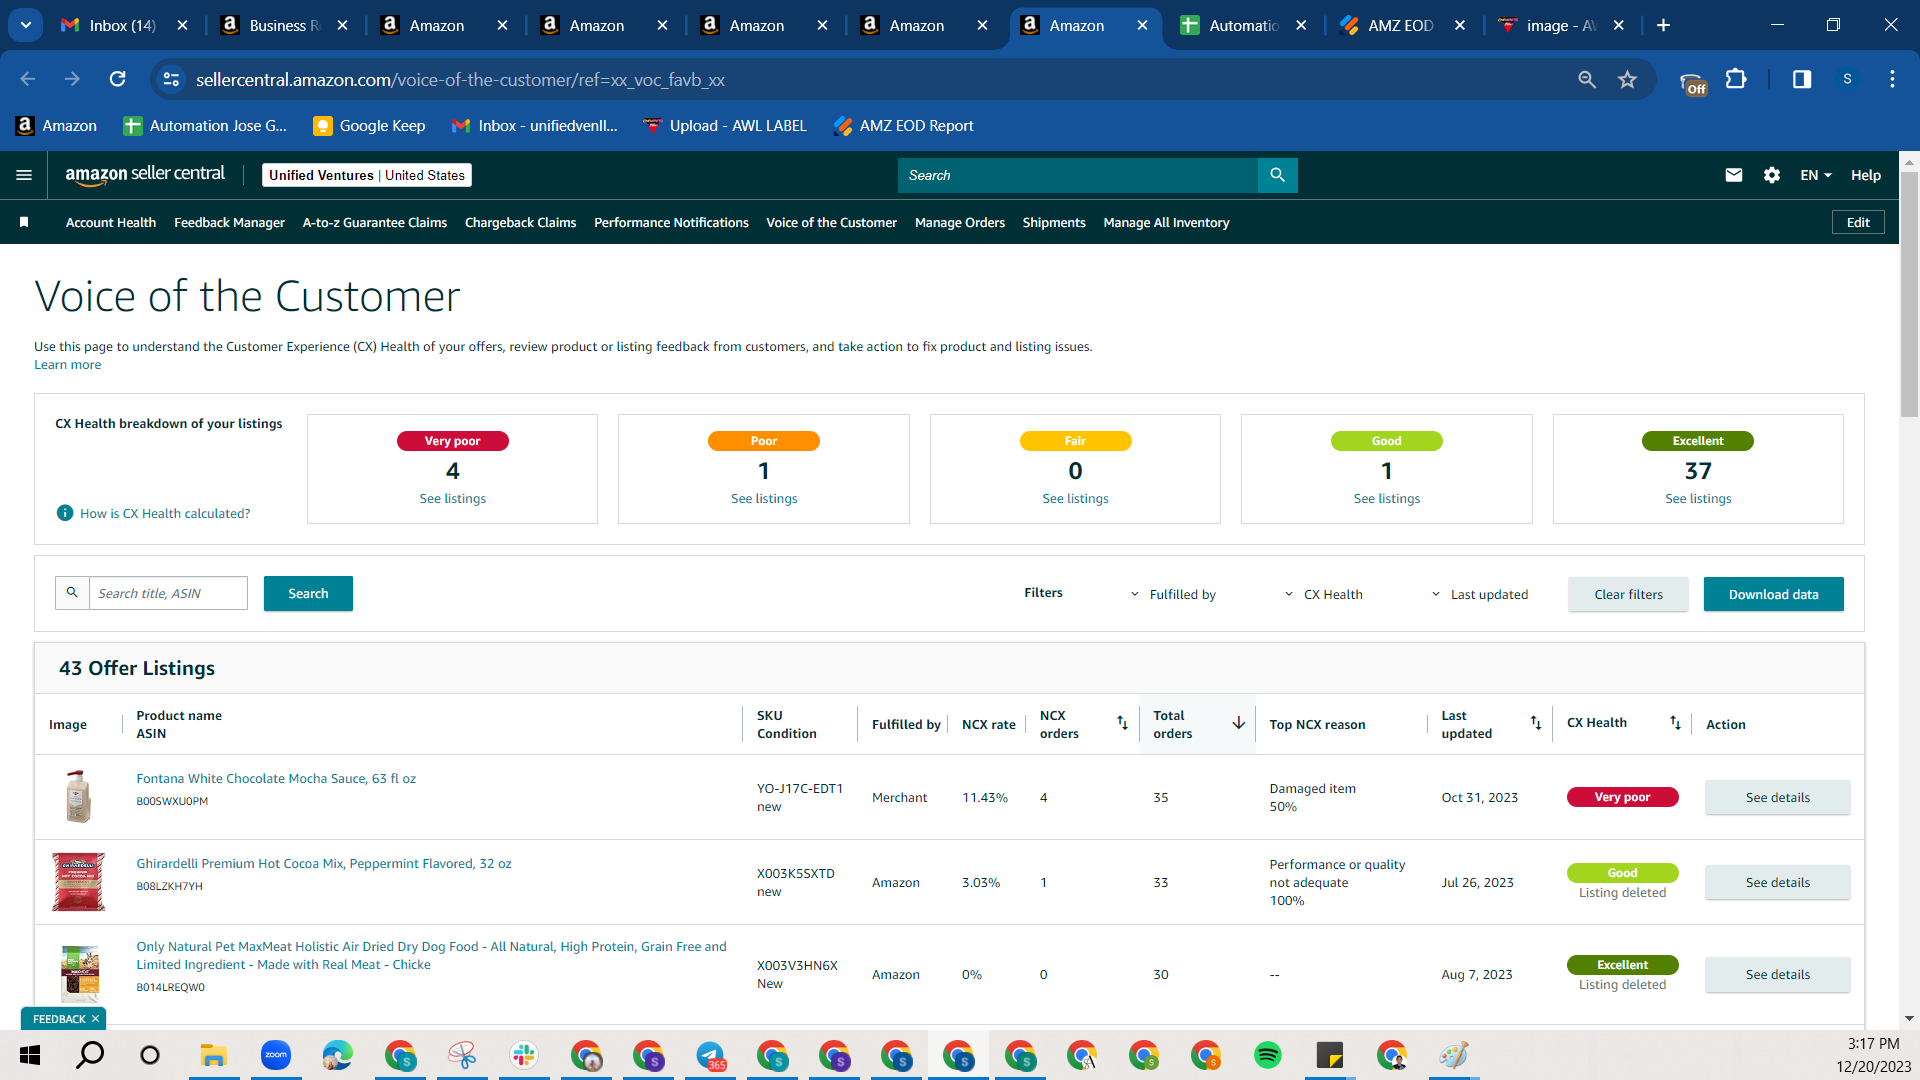Toggle the Chrome side panel icon
Image resolution: width=1920 pixels, height=1080 pixels.
(1802, 79)
